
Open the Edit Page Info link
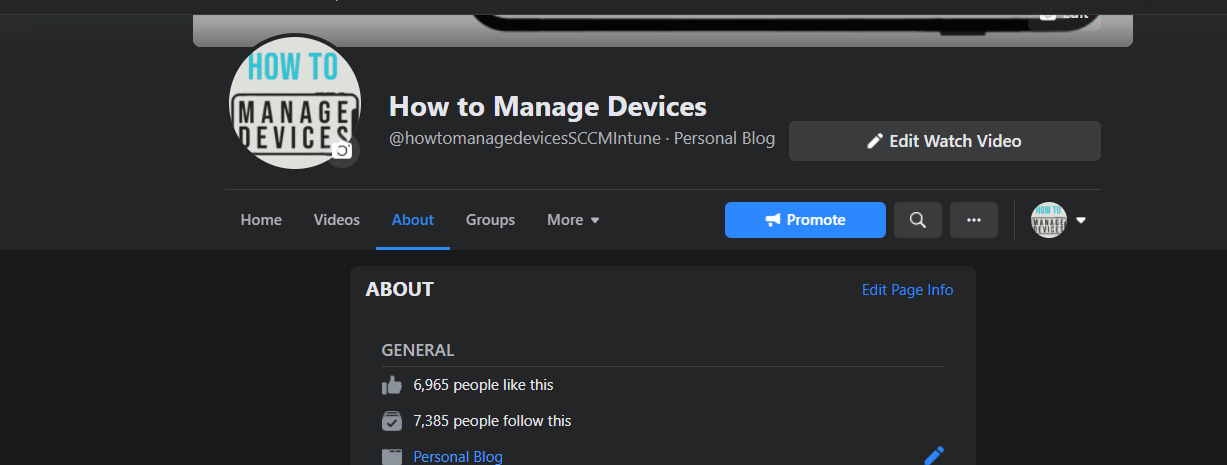pos(908,290)
